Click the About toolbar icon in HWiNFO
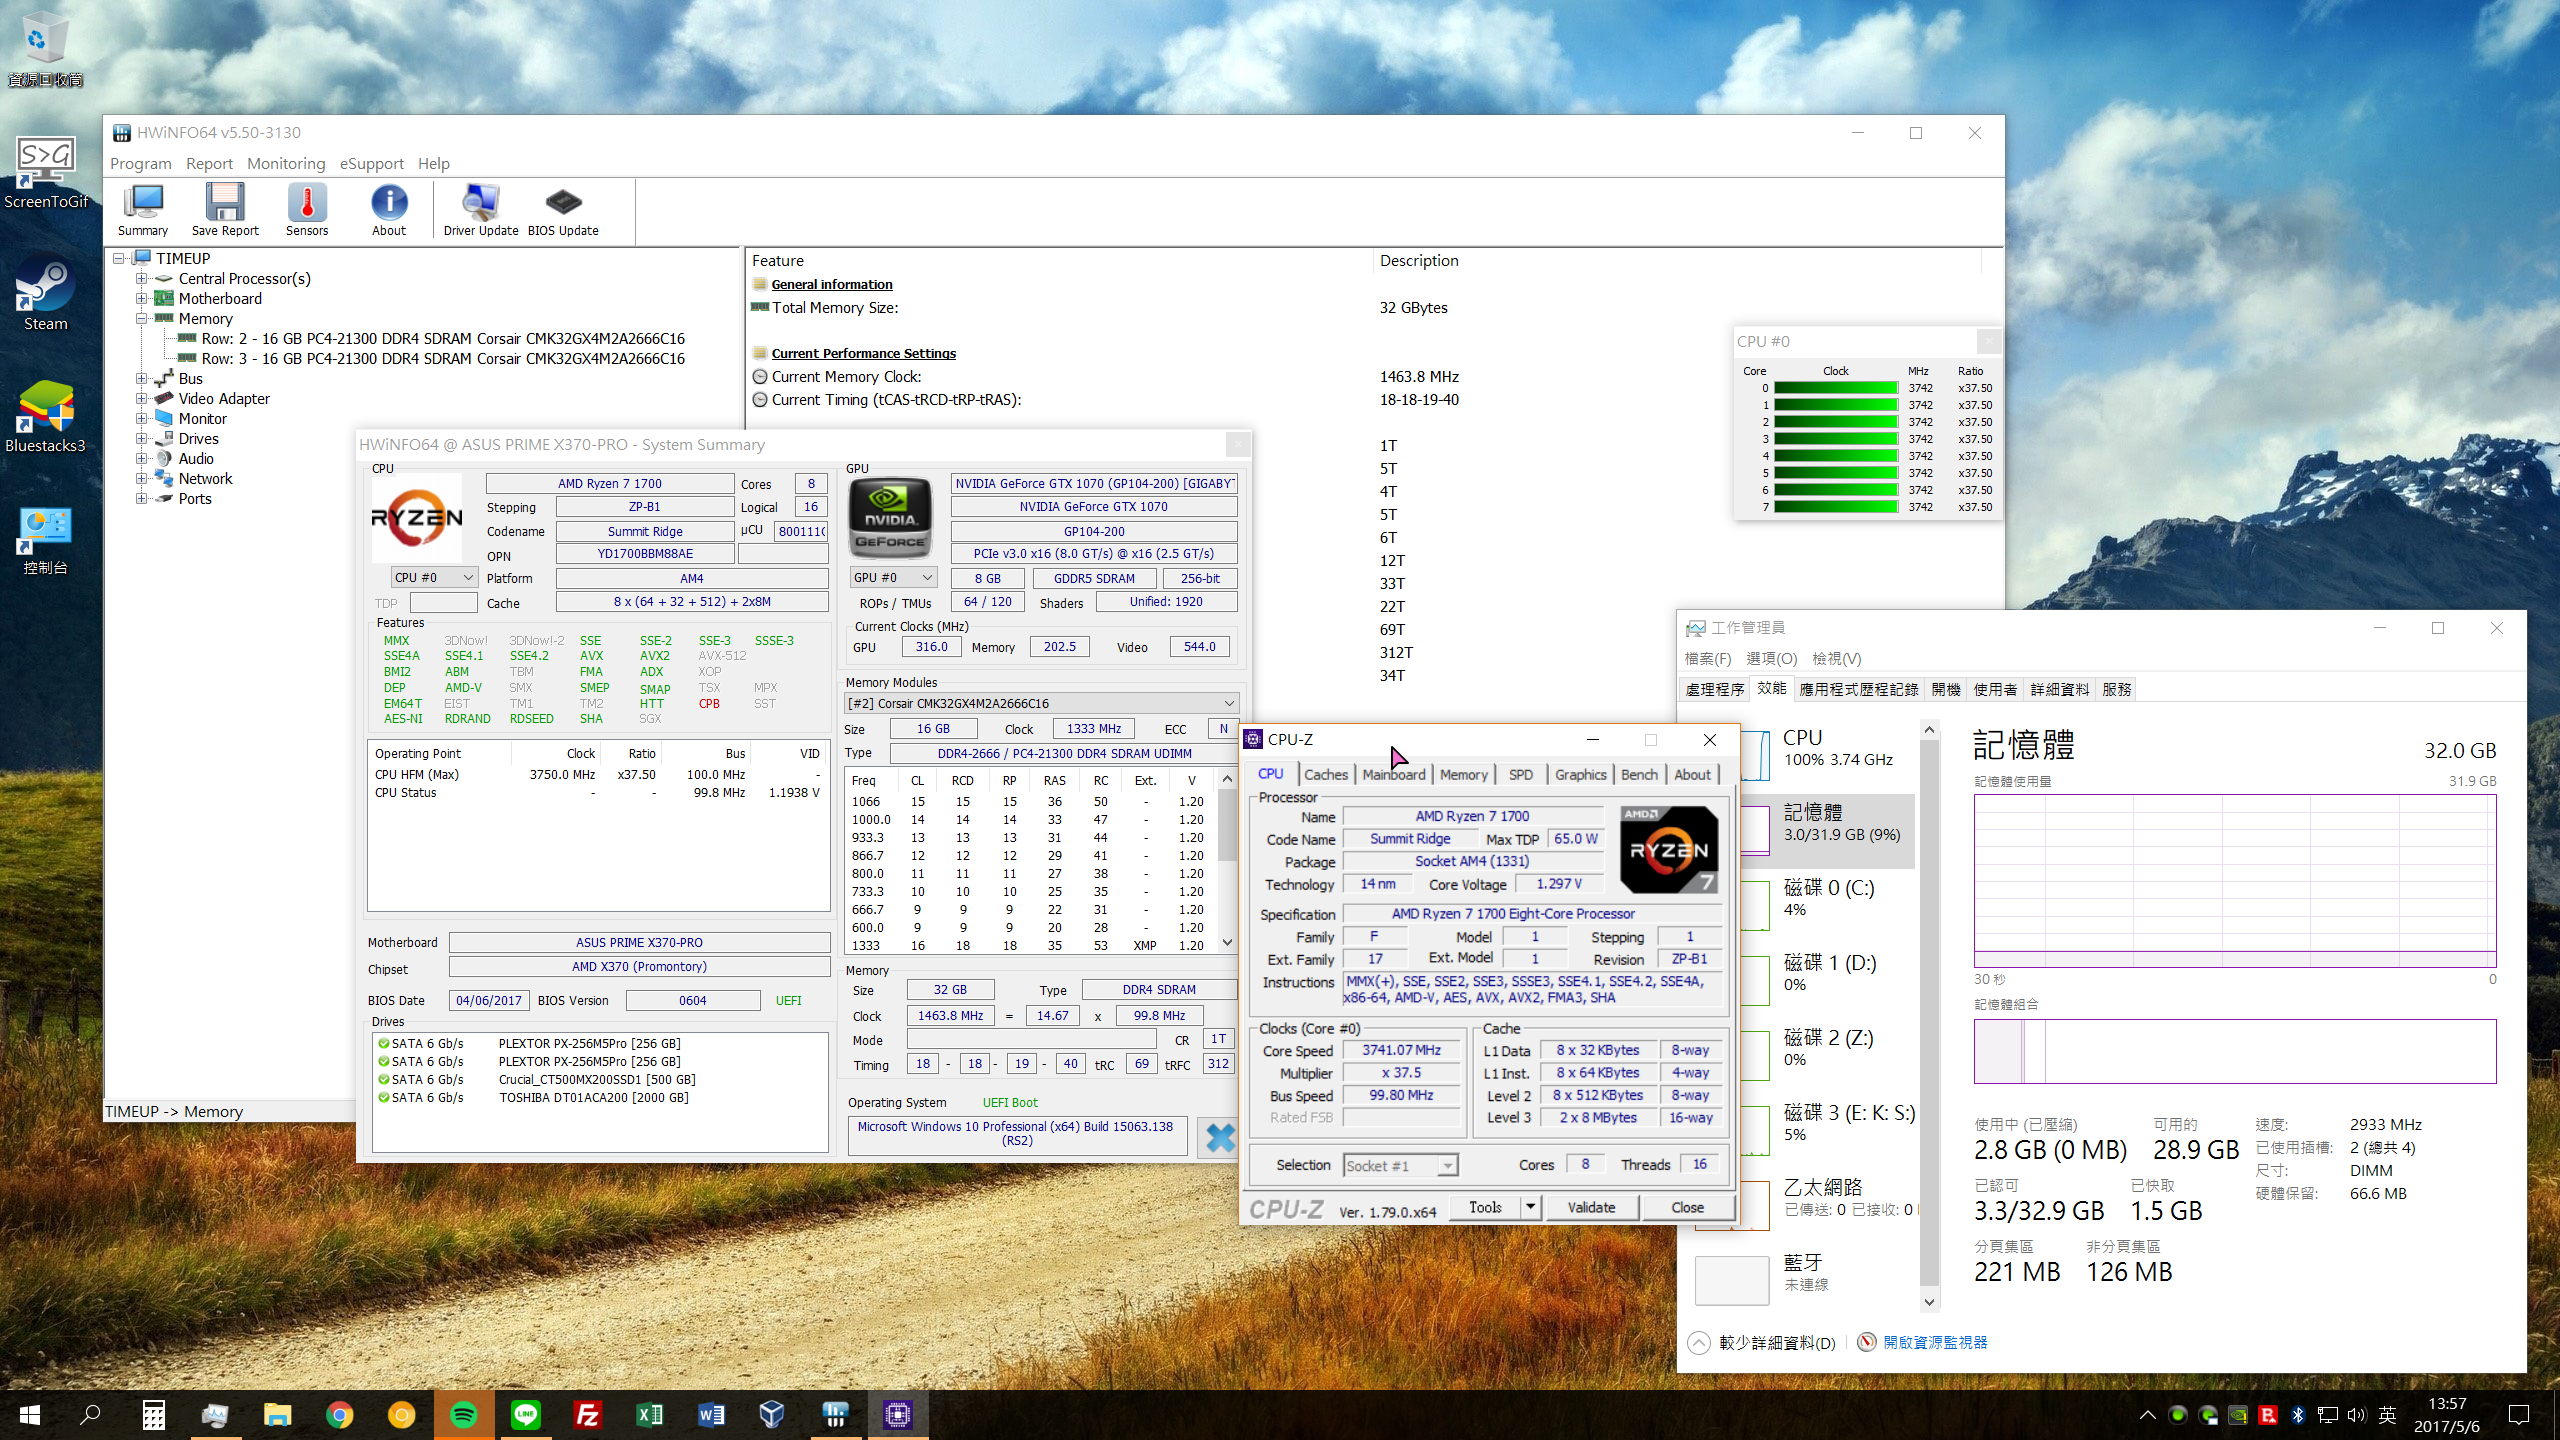 click(x=389, y=210)
